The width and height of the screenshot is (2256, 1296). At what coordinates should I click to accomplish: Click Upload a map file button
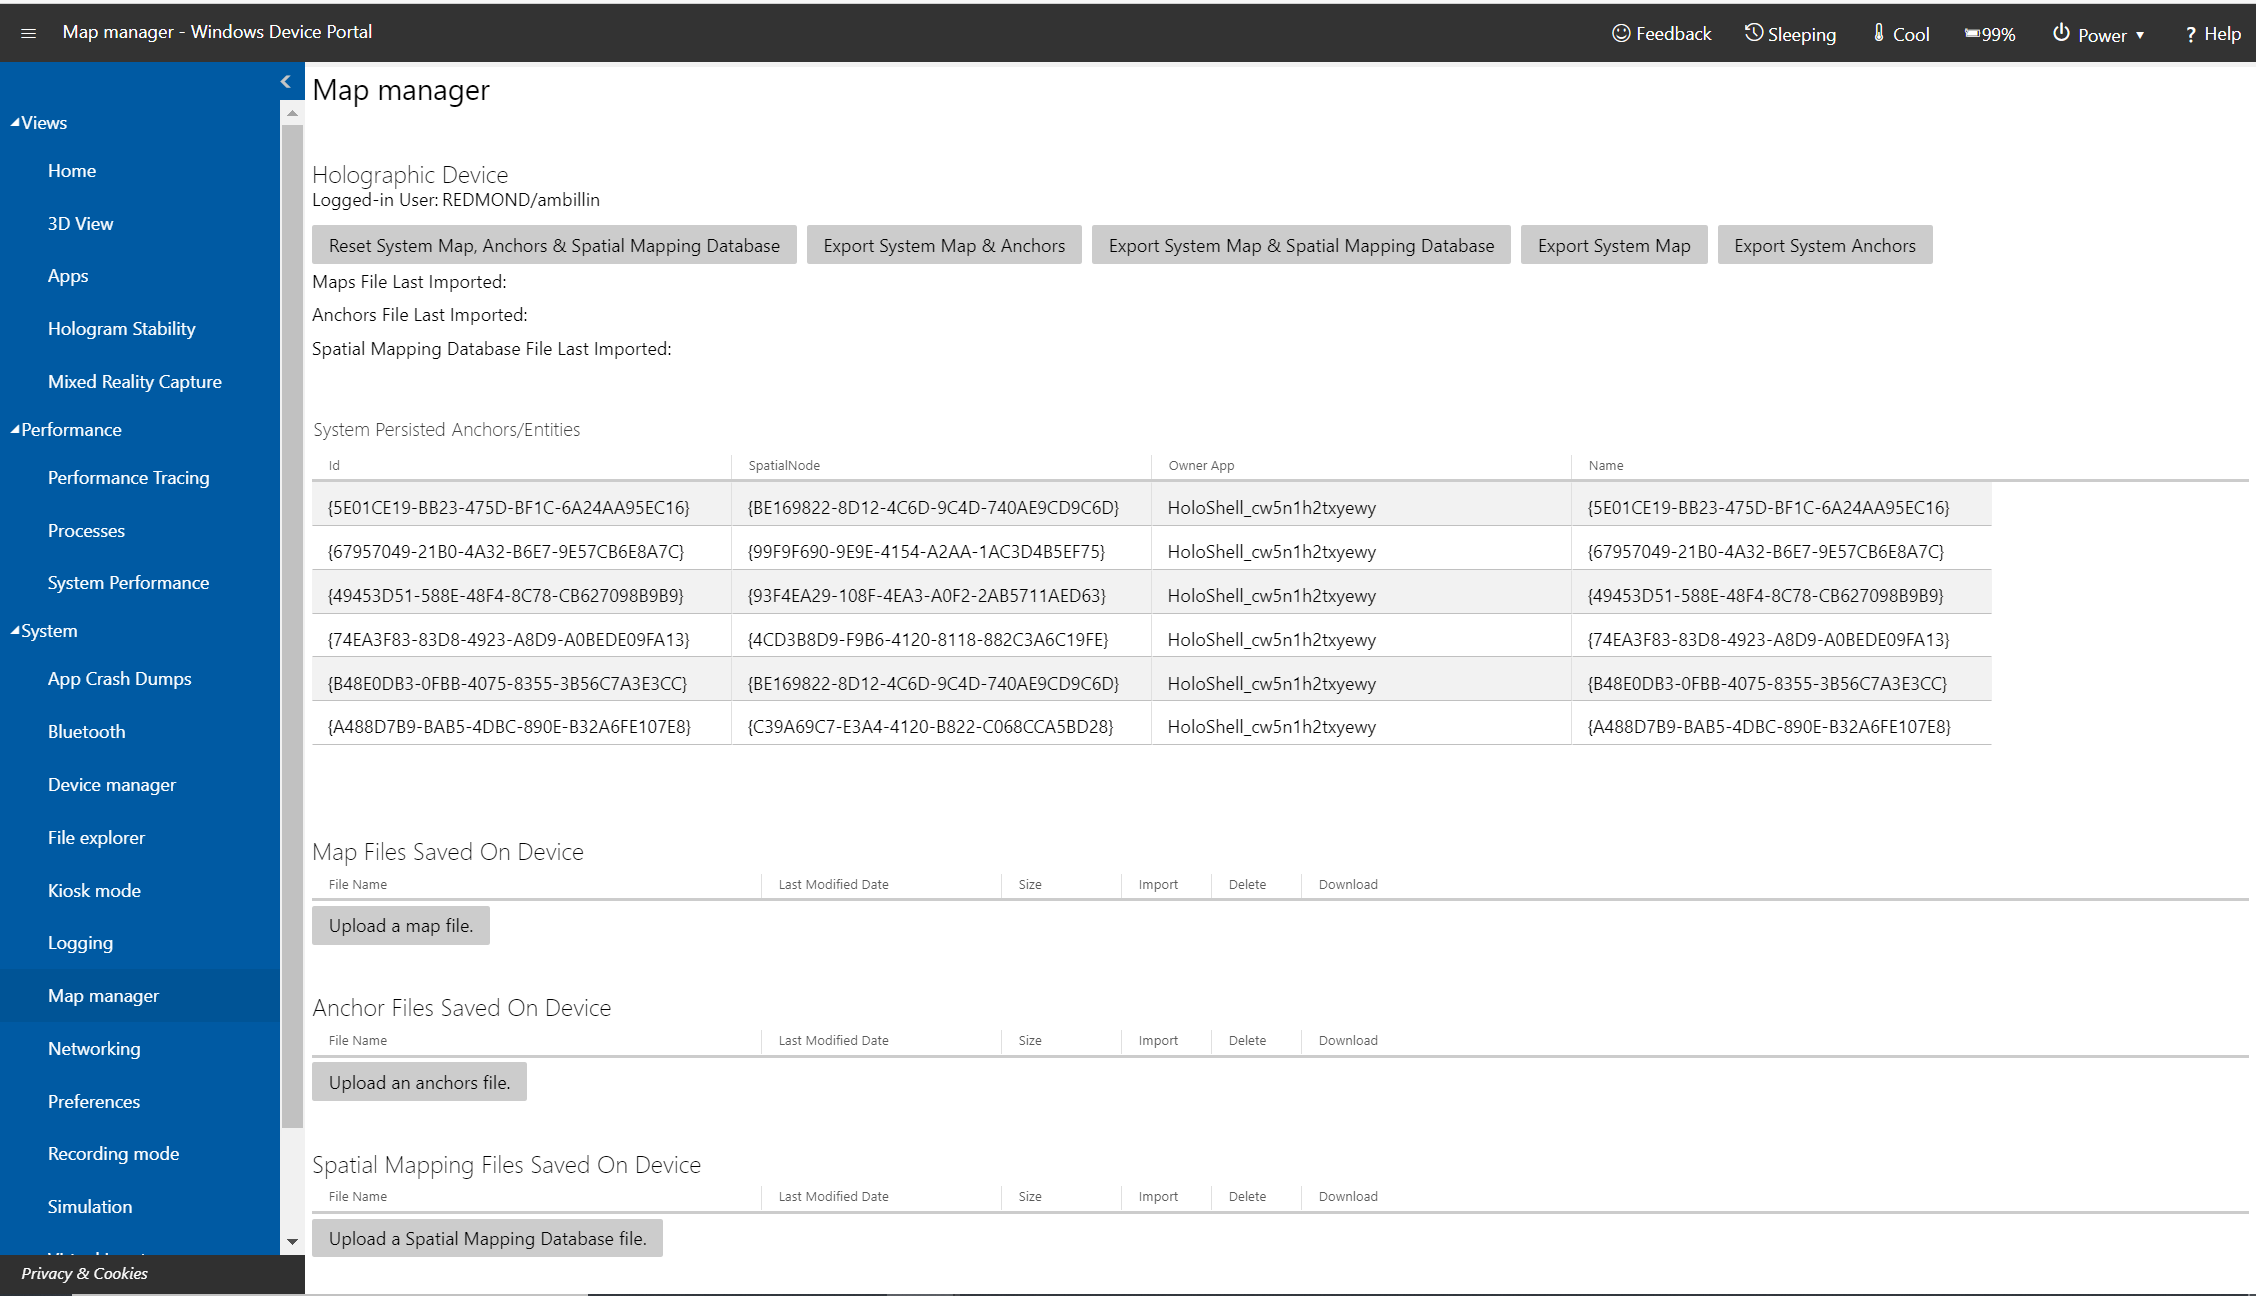click(400, 925)
